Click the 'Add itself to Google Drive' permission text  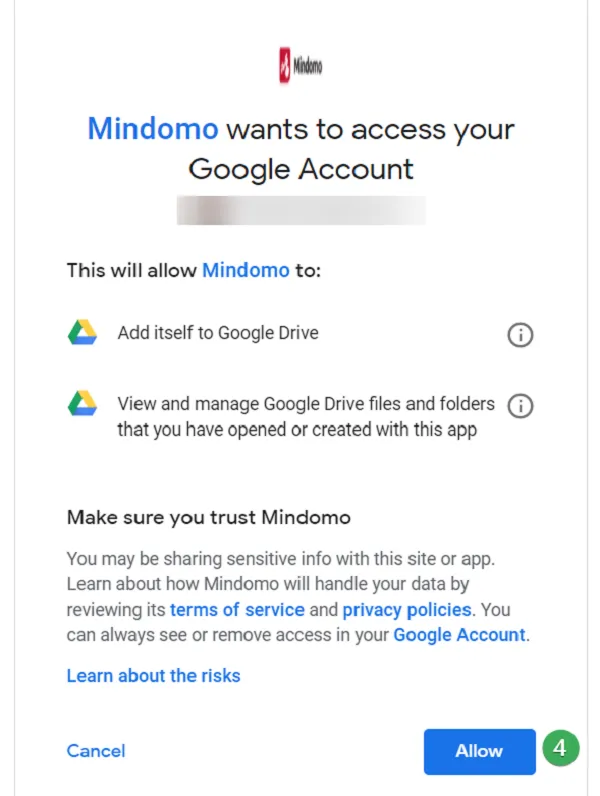point(218,333)
